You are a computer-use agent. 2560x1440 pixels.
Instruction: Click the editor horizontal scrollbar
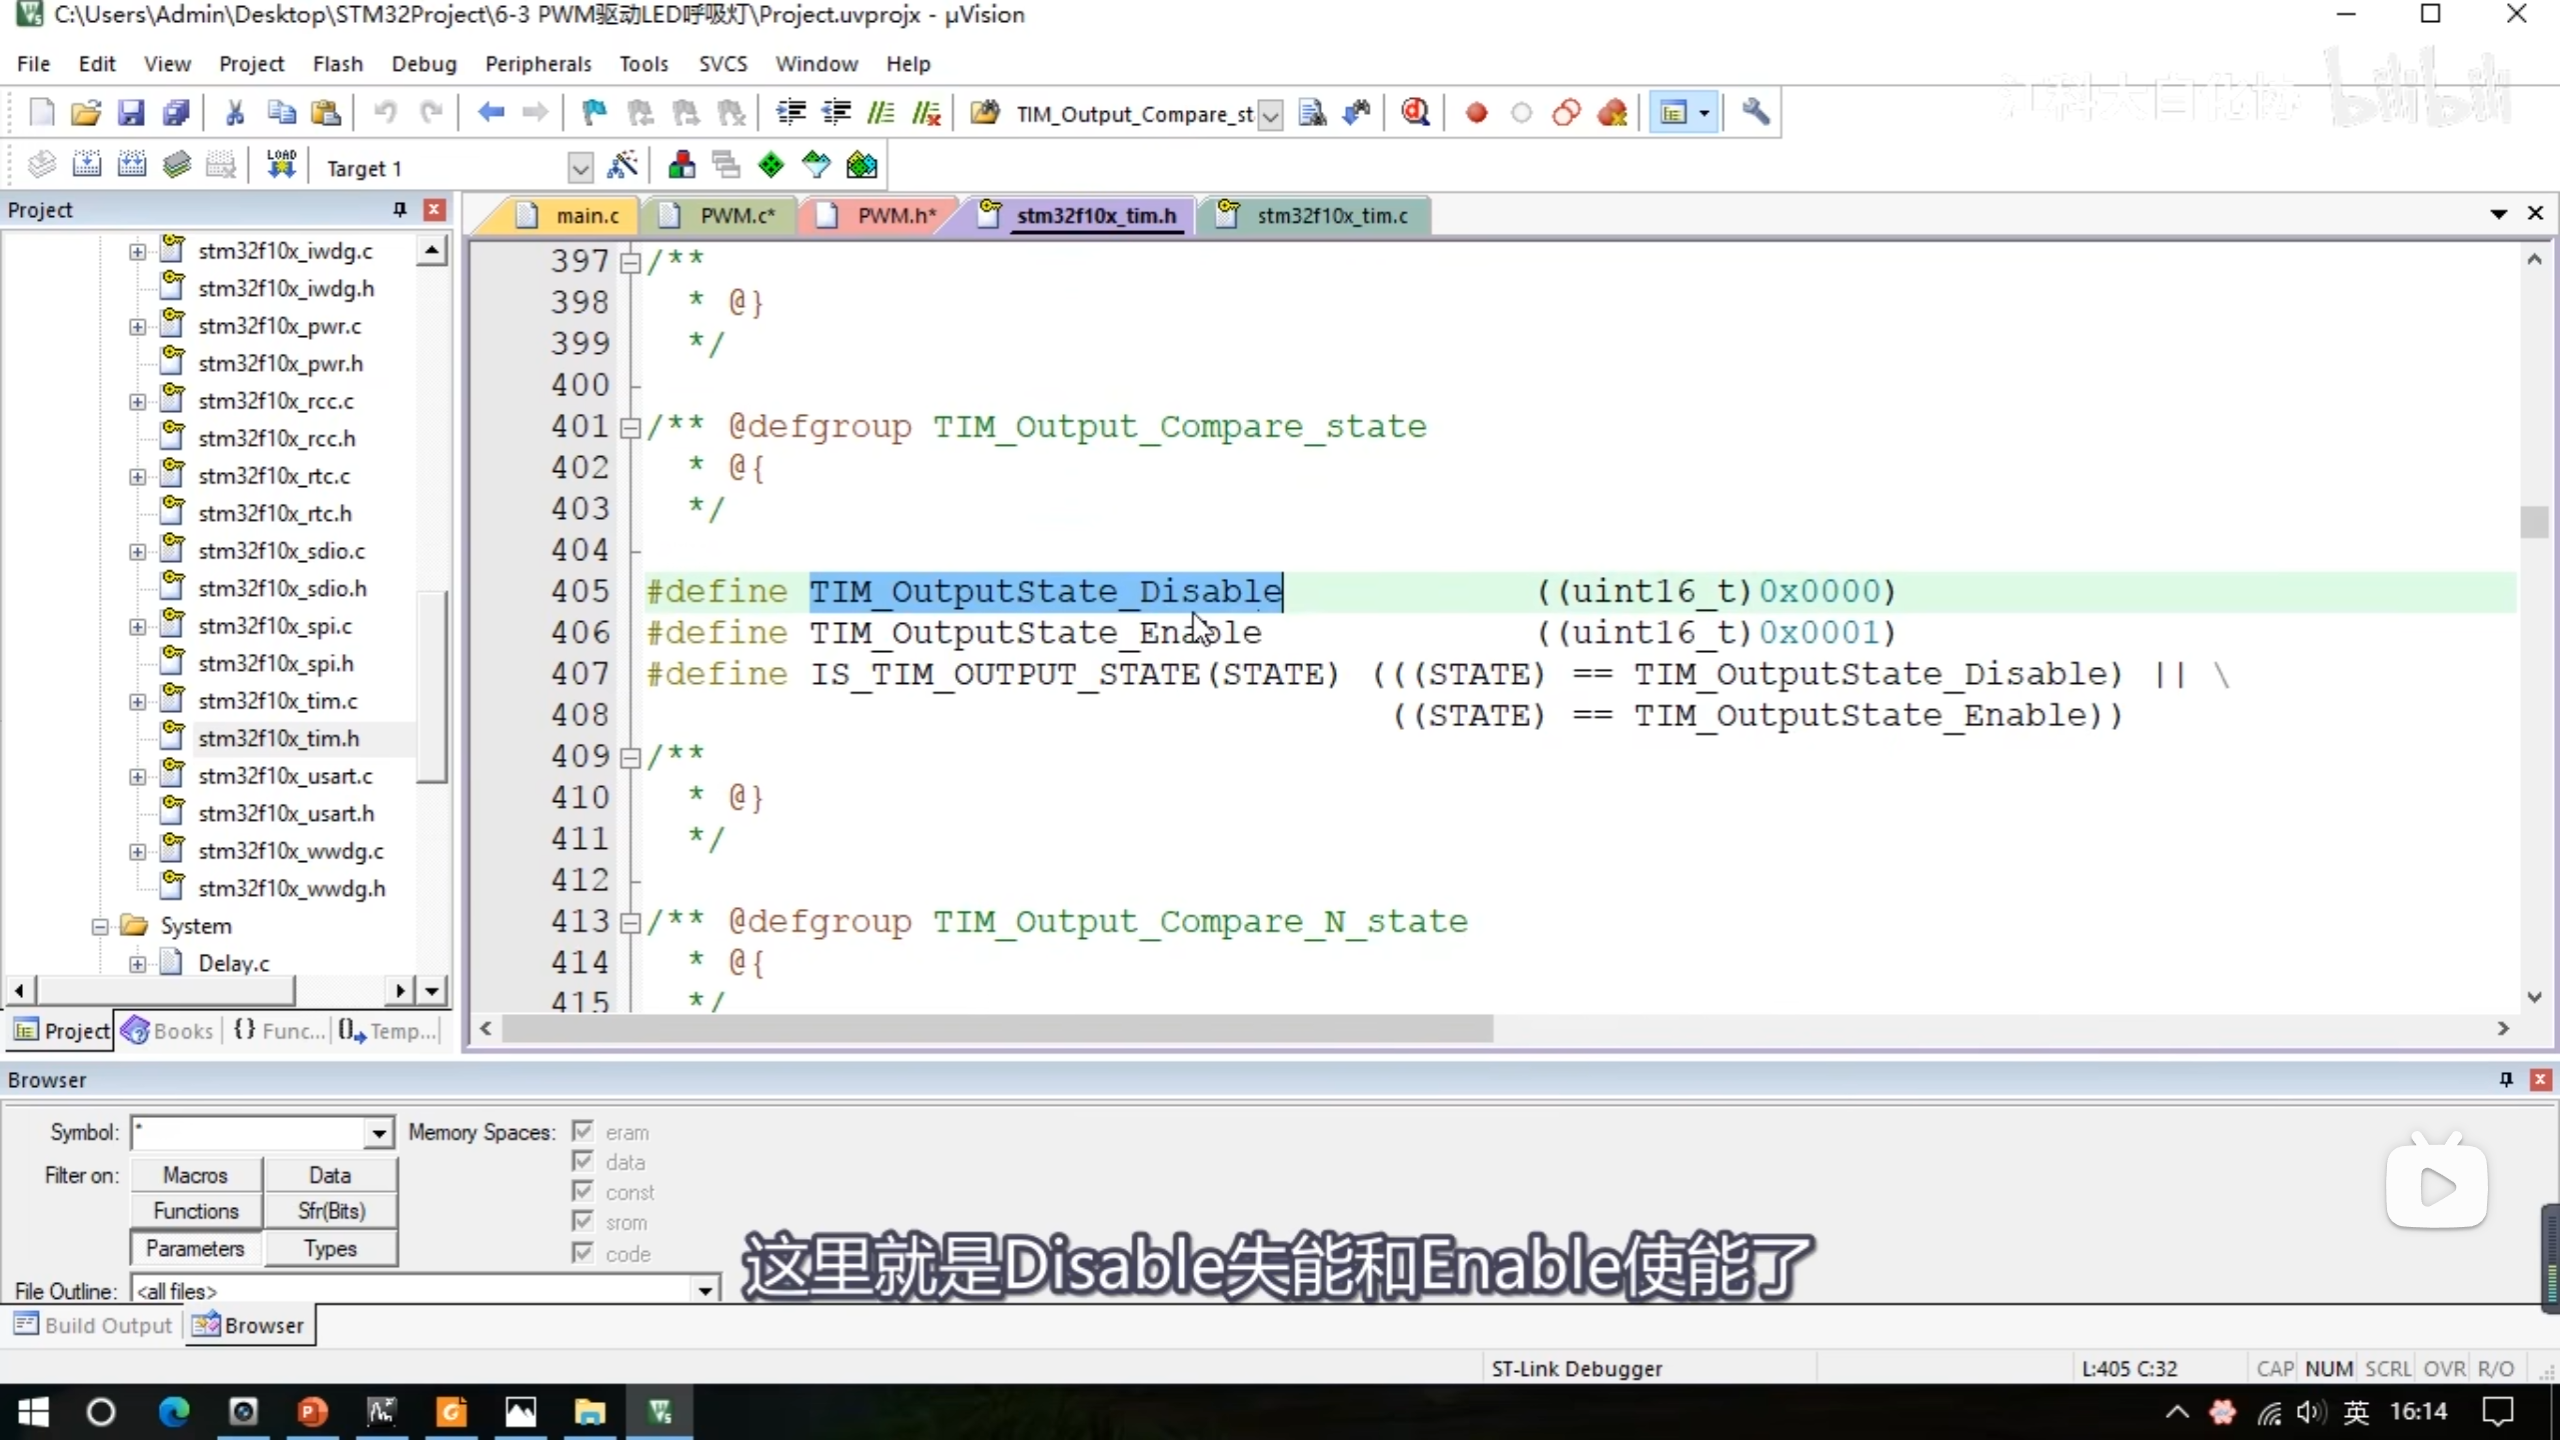pyautogui.click(x=996, y=1029)
